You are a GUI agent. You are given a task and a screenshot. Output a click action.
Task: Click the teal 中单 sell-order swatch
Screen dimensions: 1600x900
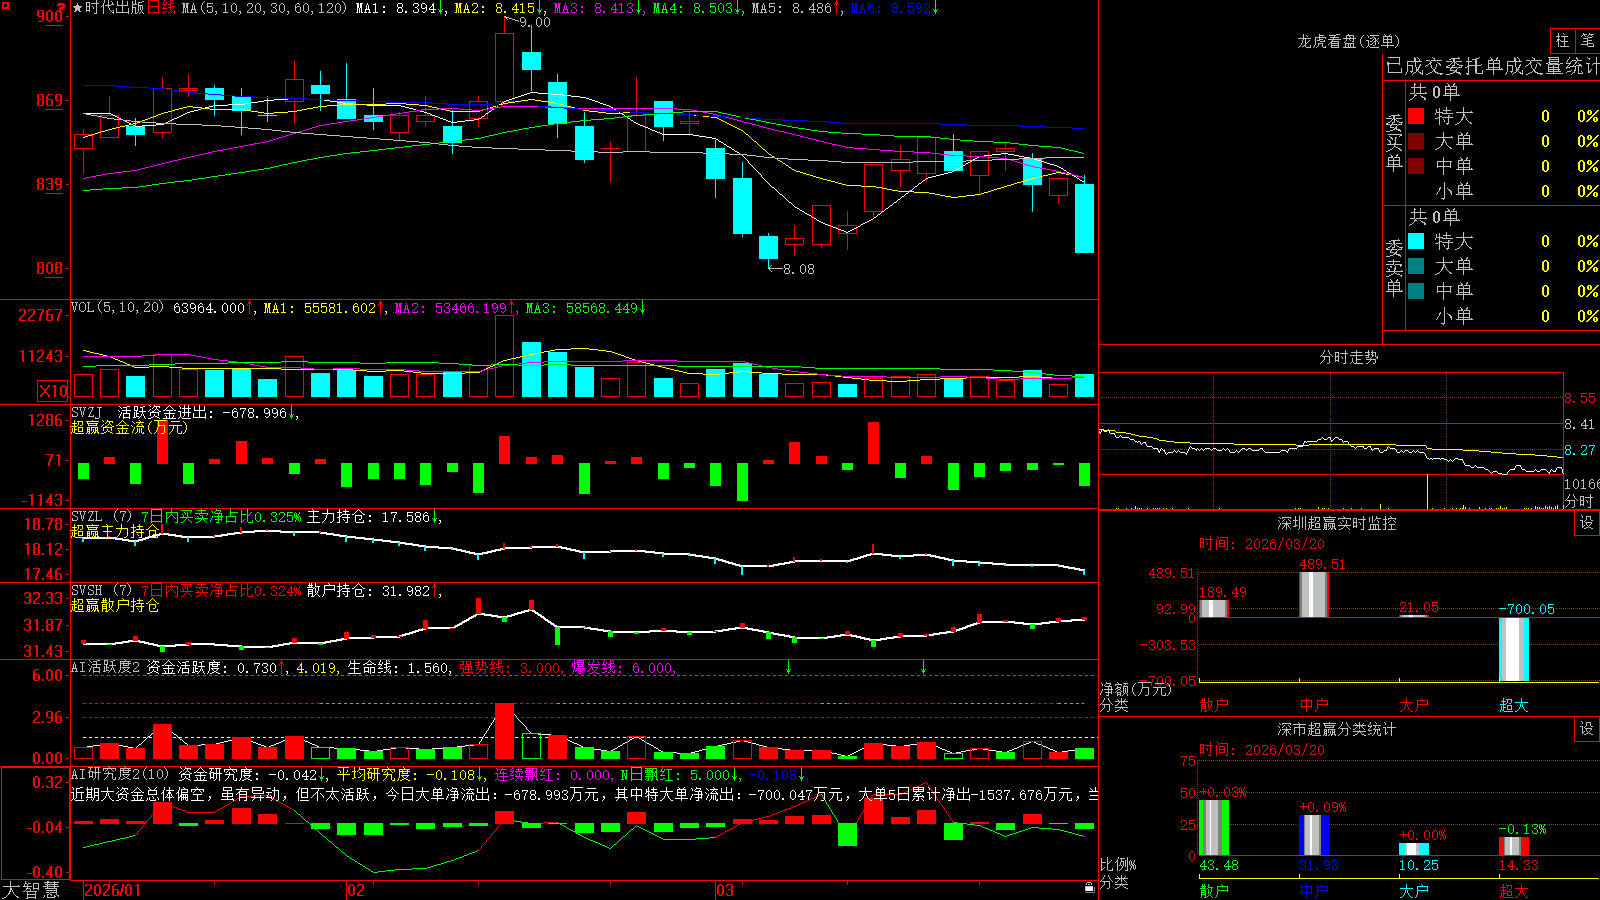coord(1416,291)
